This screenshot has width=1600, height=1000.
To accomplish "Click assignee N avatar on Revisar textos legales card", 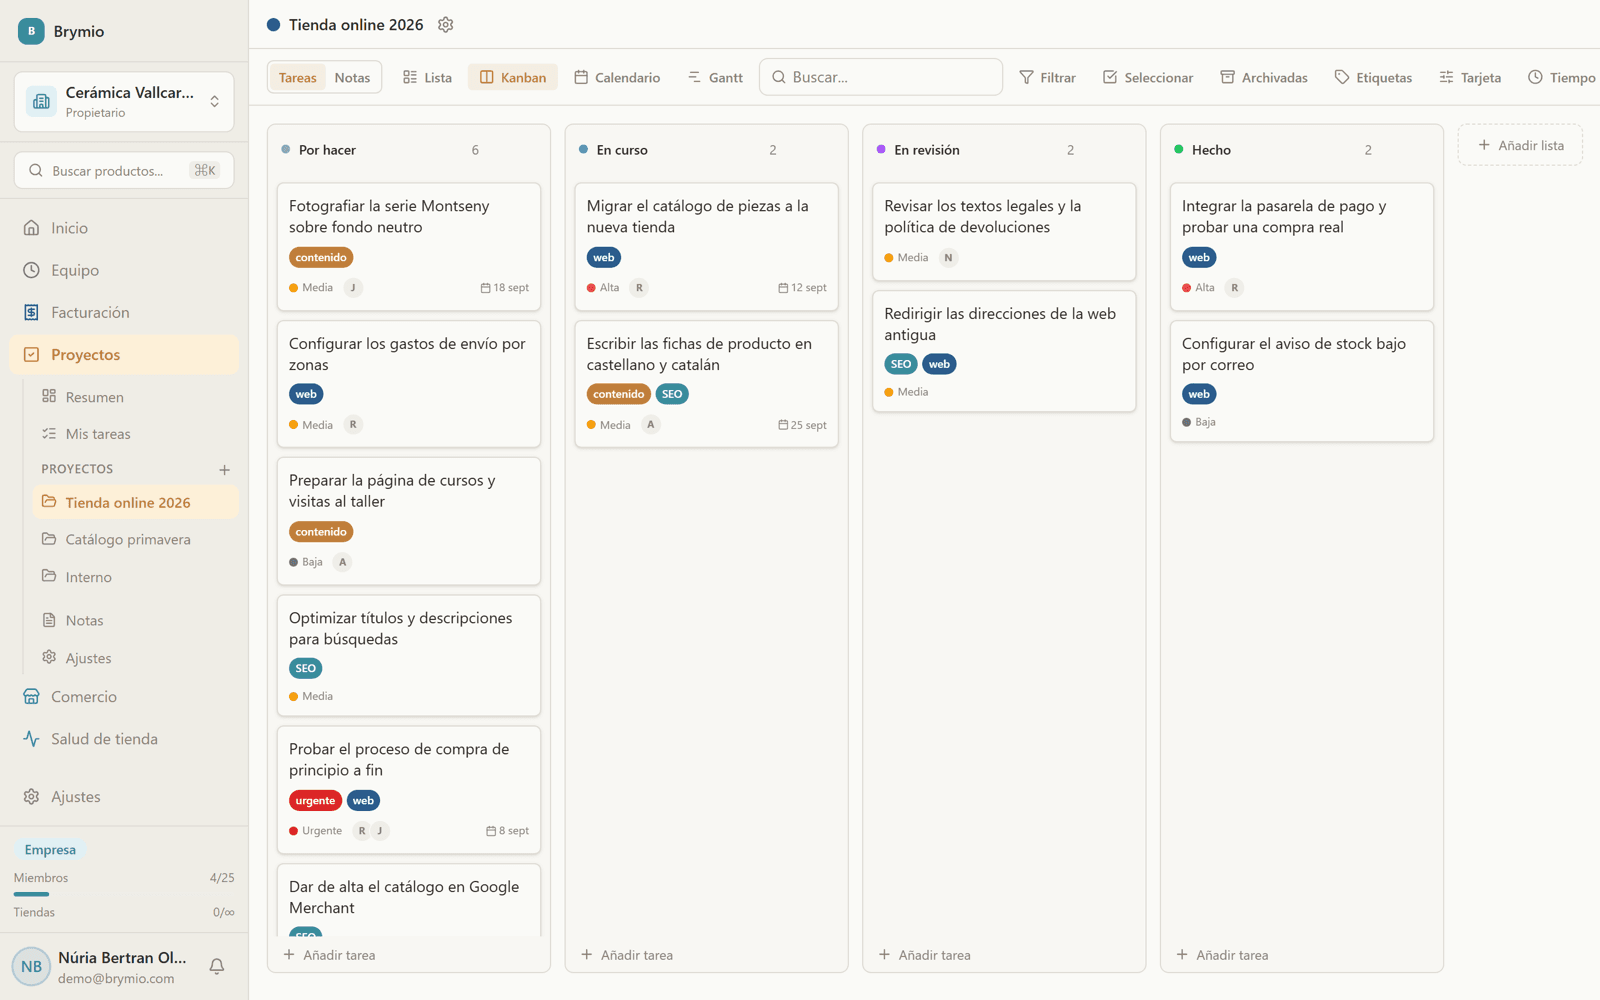I will point(949,258).
